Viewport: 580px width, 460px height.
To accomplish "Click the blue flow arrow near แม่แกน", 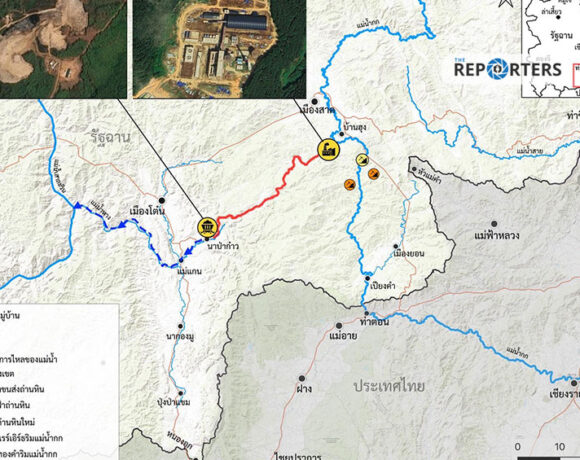I will pos(189,251).
